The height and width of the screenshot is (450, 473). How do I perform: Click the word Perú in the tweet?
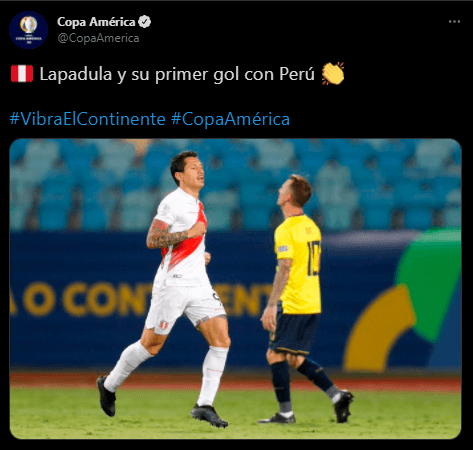[x=297, y=74]
